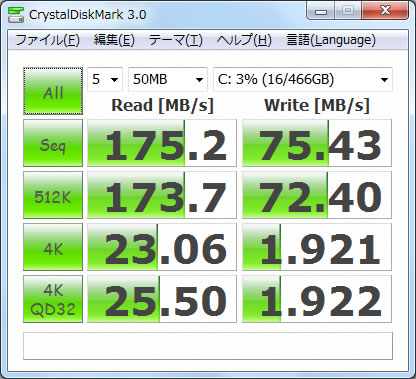Open the drive selection dropdown C: 3%
The width and height of the screenshot is (416, 379).
[303, 79]
